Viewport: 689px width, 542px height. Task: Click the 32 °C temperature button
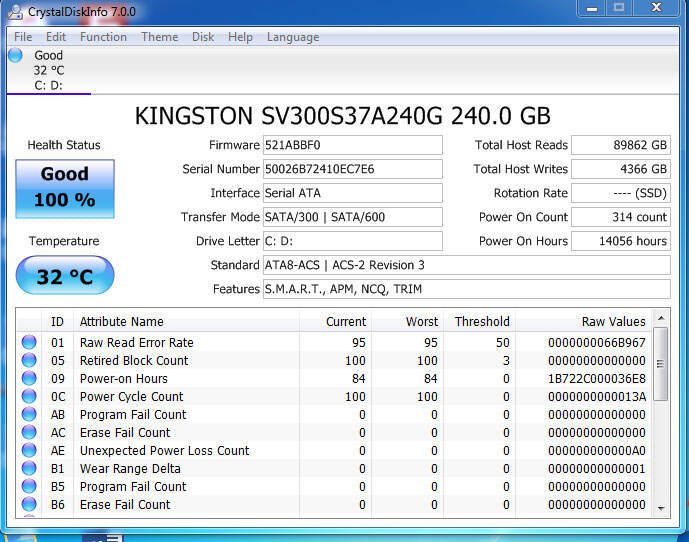pyautogui.click(x=65, y=276)
